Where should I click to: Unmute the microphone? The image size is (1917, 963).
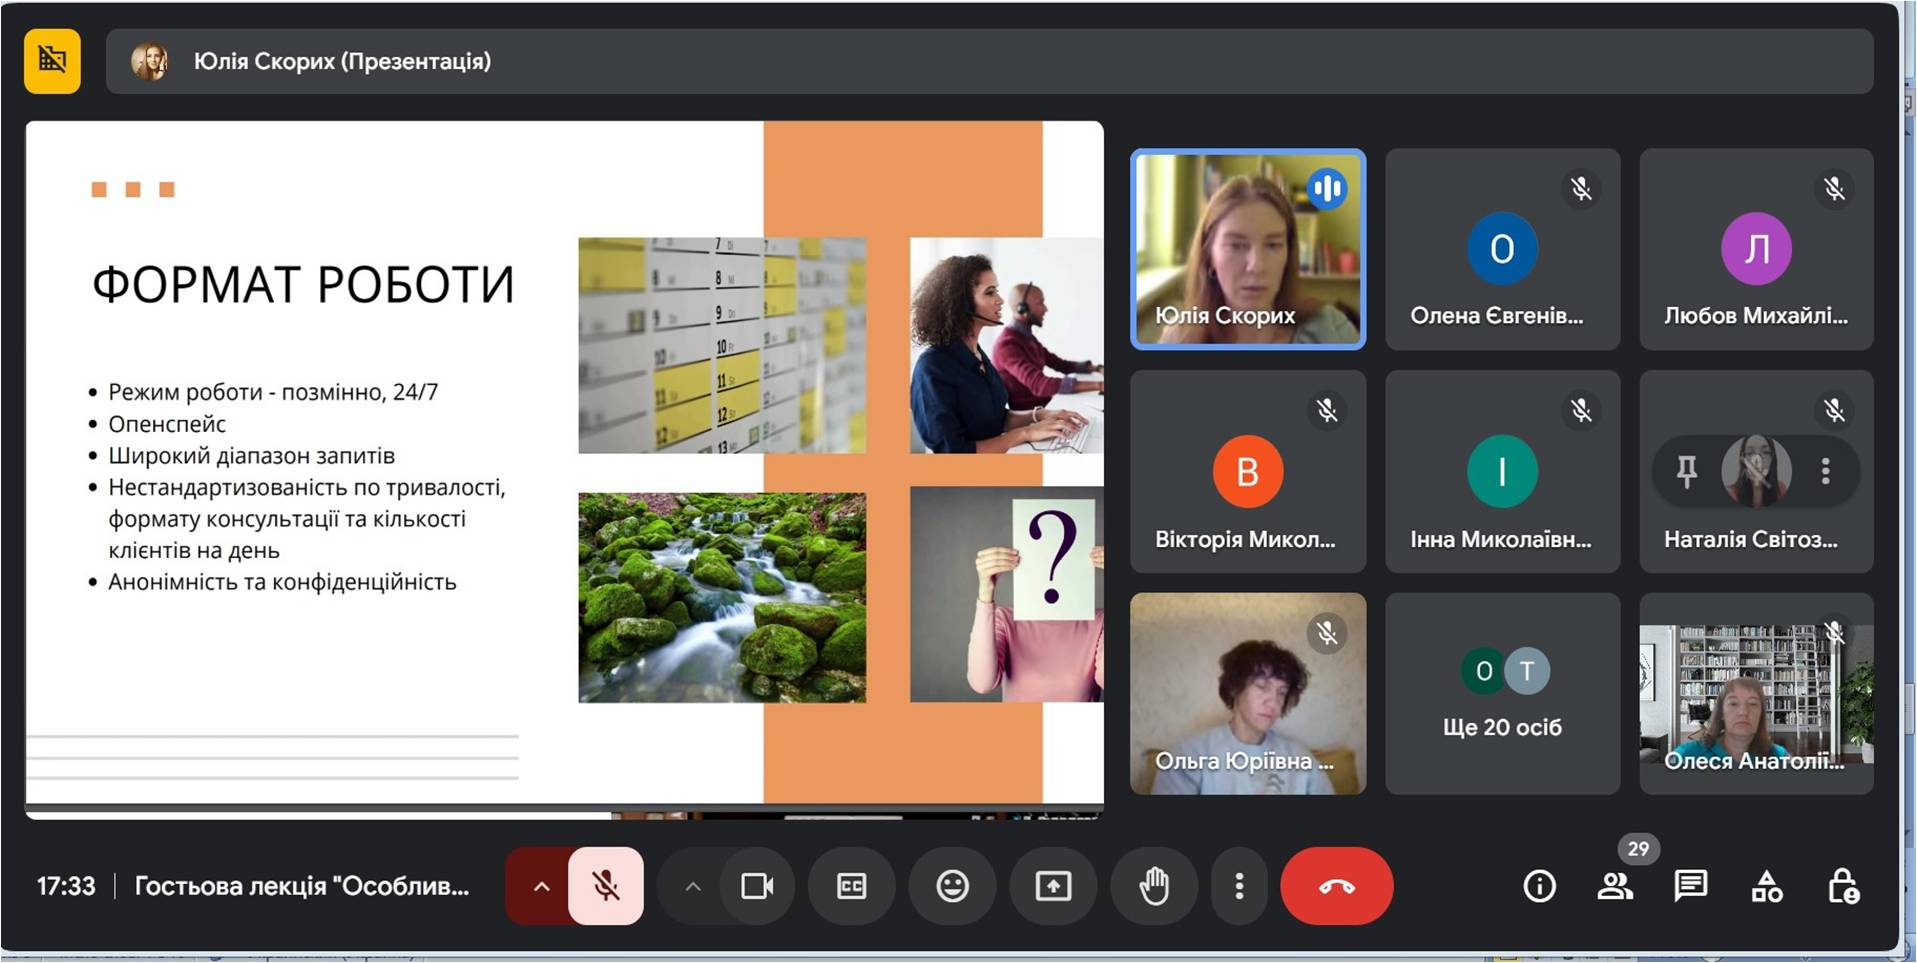[606, 886]
